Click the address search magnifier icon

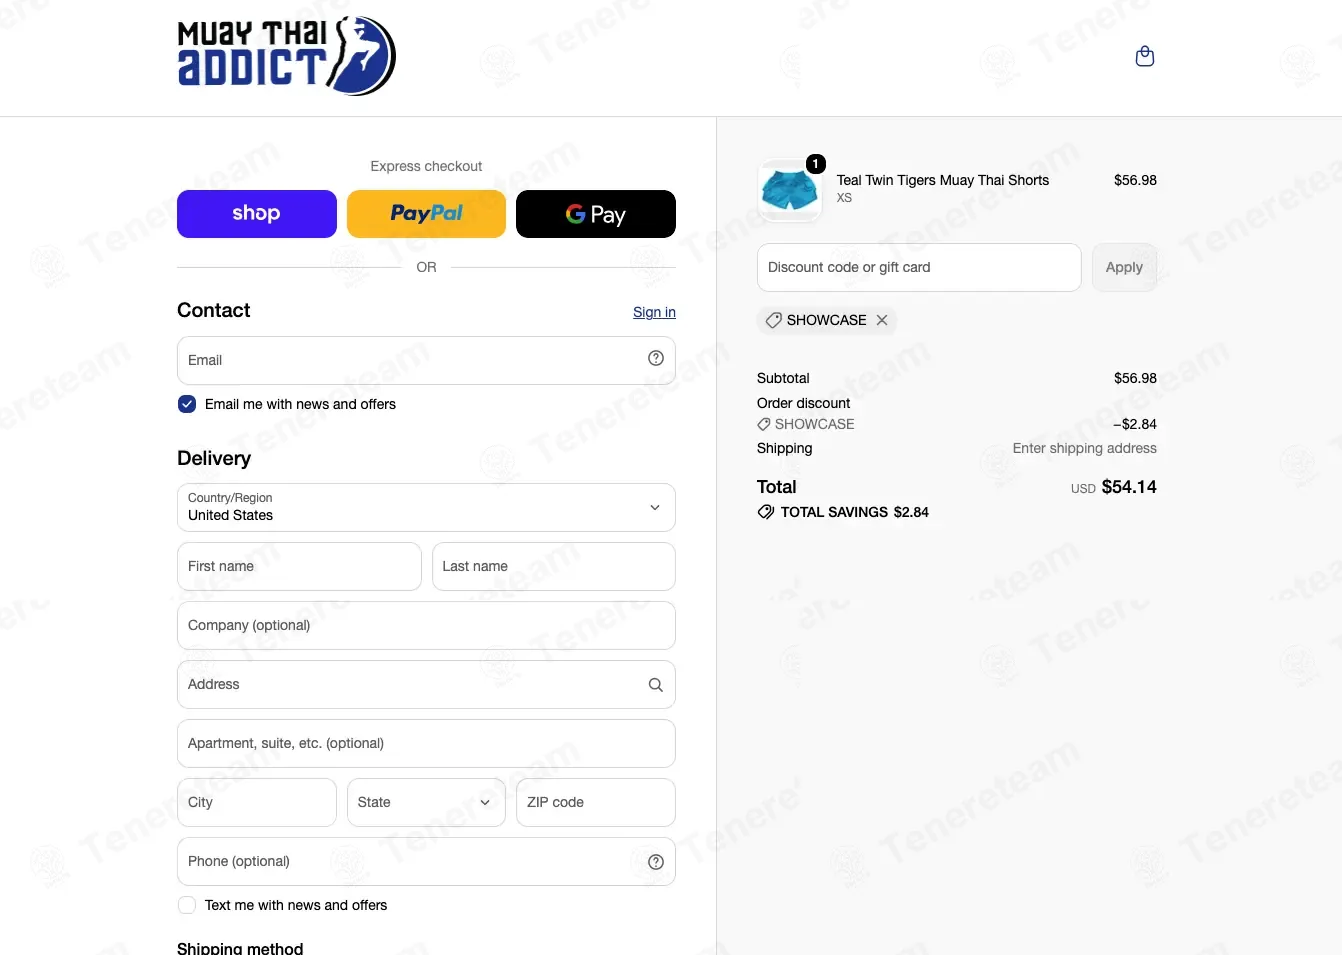point(656,685)
